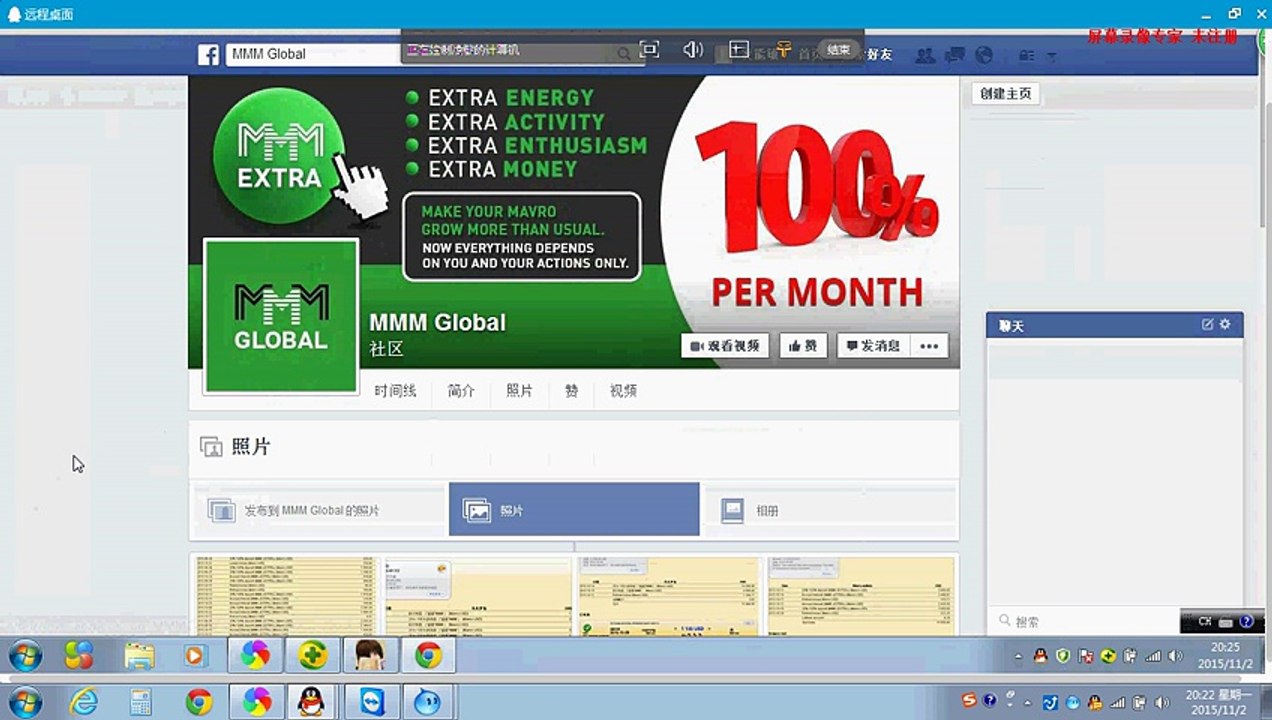This screenshot has height=720, width=1272.
Task: Click the whiteboard icon on remote toolbar
Action: pos(739,49)
